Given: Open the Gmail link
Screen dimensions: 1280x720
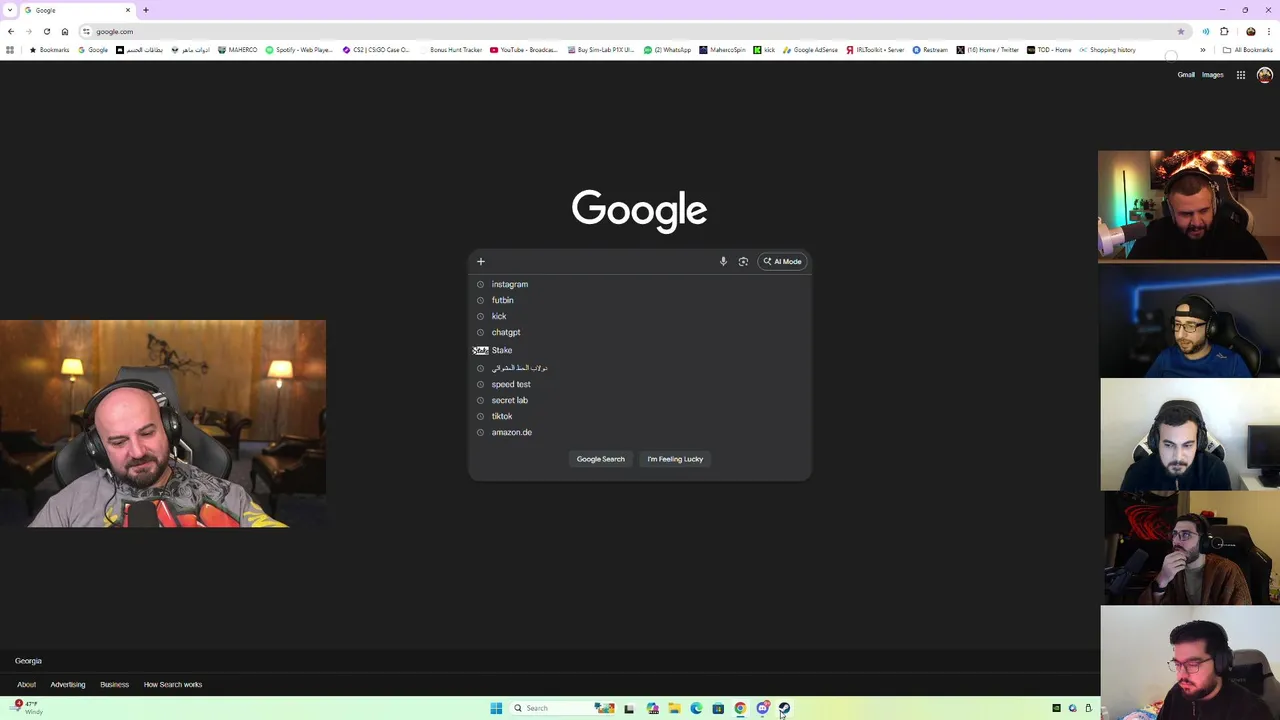Looking at the screenshot, I should click(x=1186, y=75).
